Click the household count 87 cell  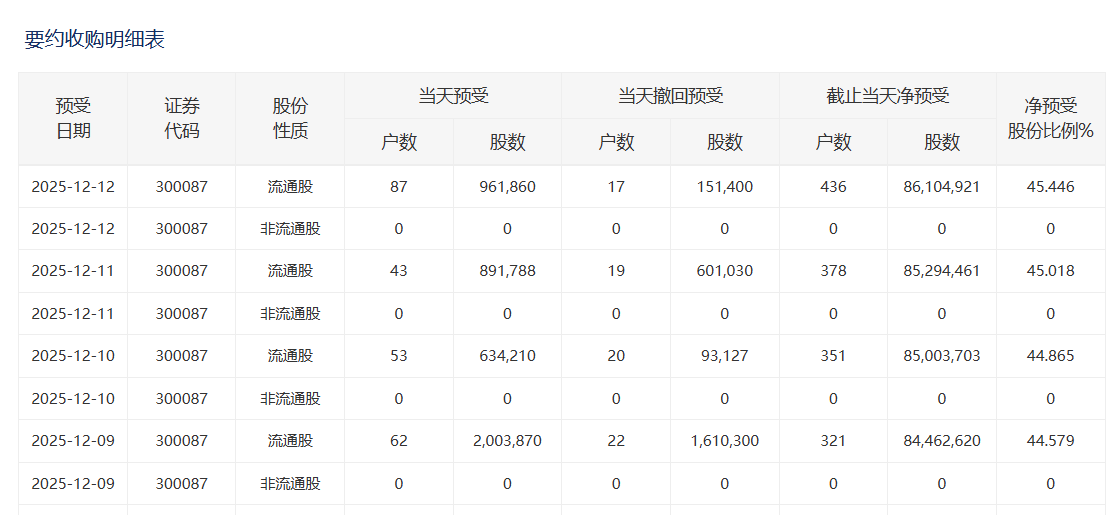tap(399, 187)
